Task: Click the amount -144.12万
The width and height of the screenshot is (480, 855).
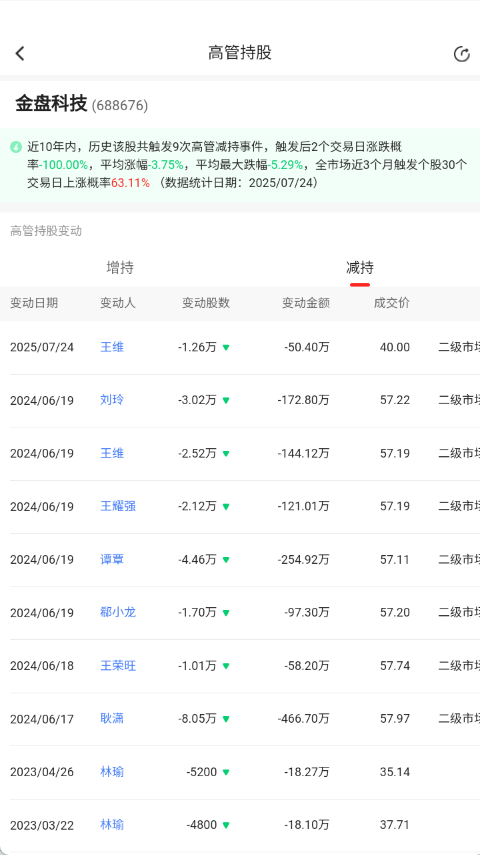Action: click(303, 454)
